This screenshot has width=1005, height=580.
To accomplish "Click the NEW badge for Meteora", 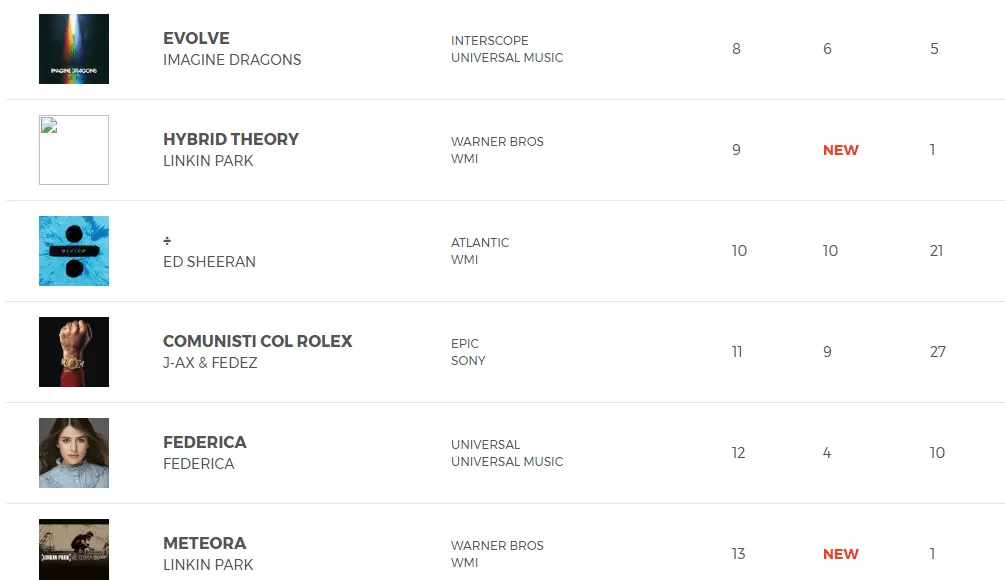I will (840, 554).
